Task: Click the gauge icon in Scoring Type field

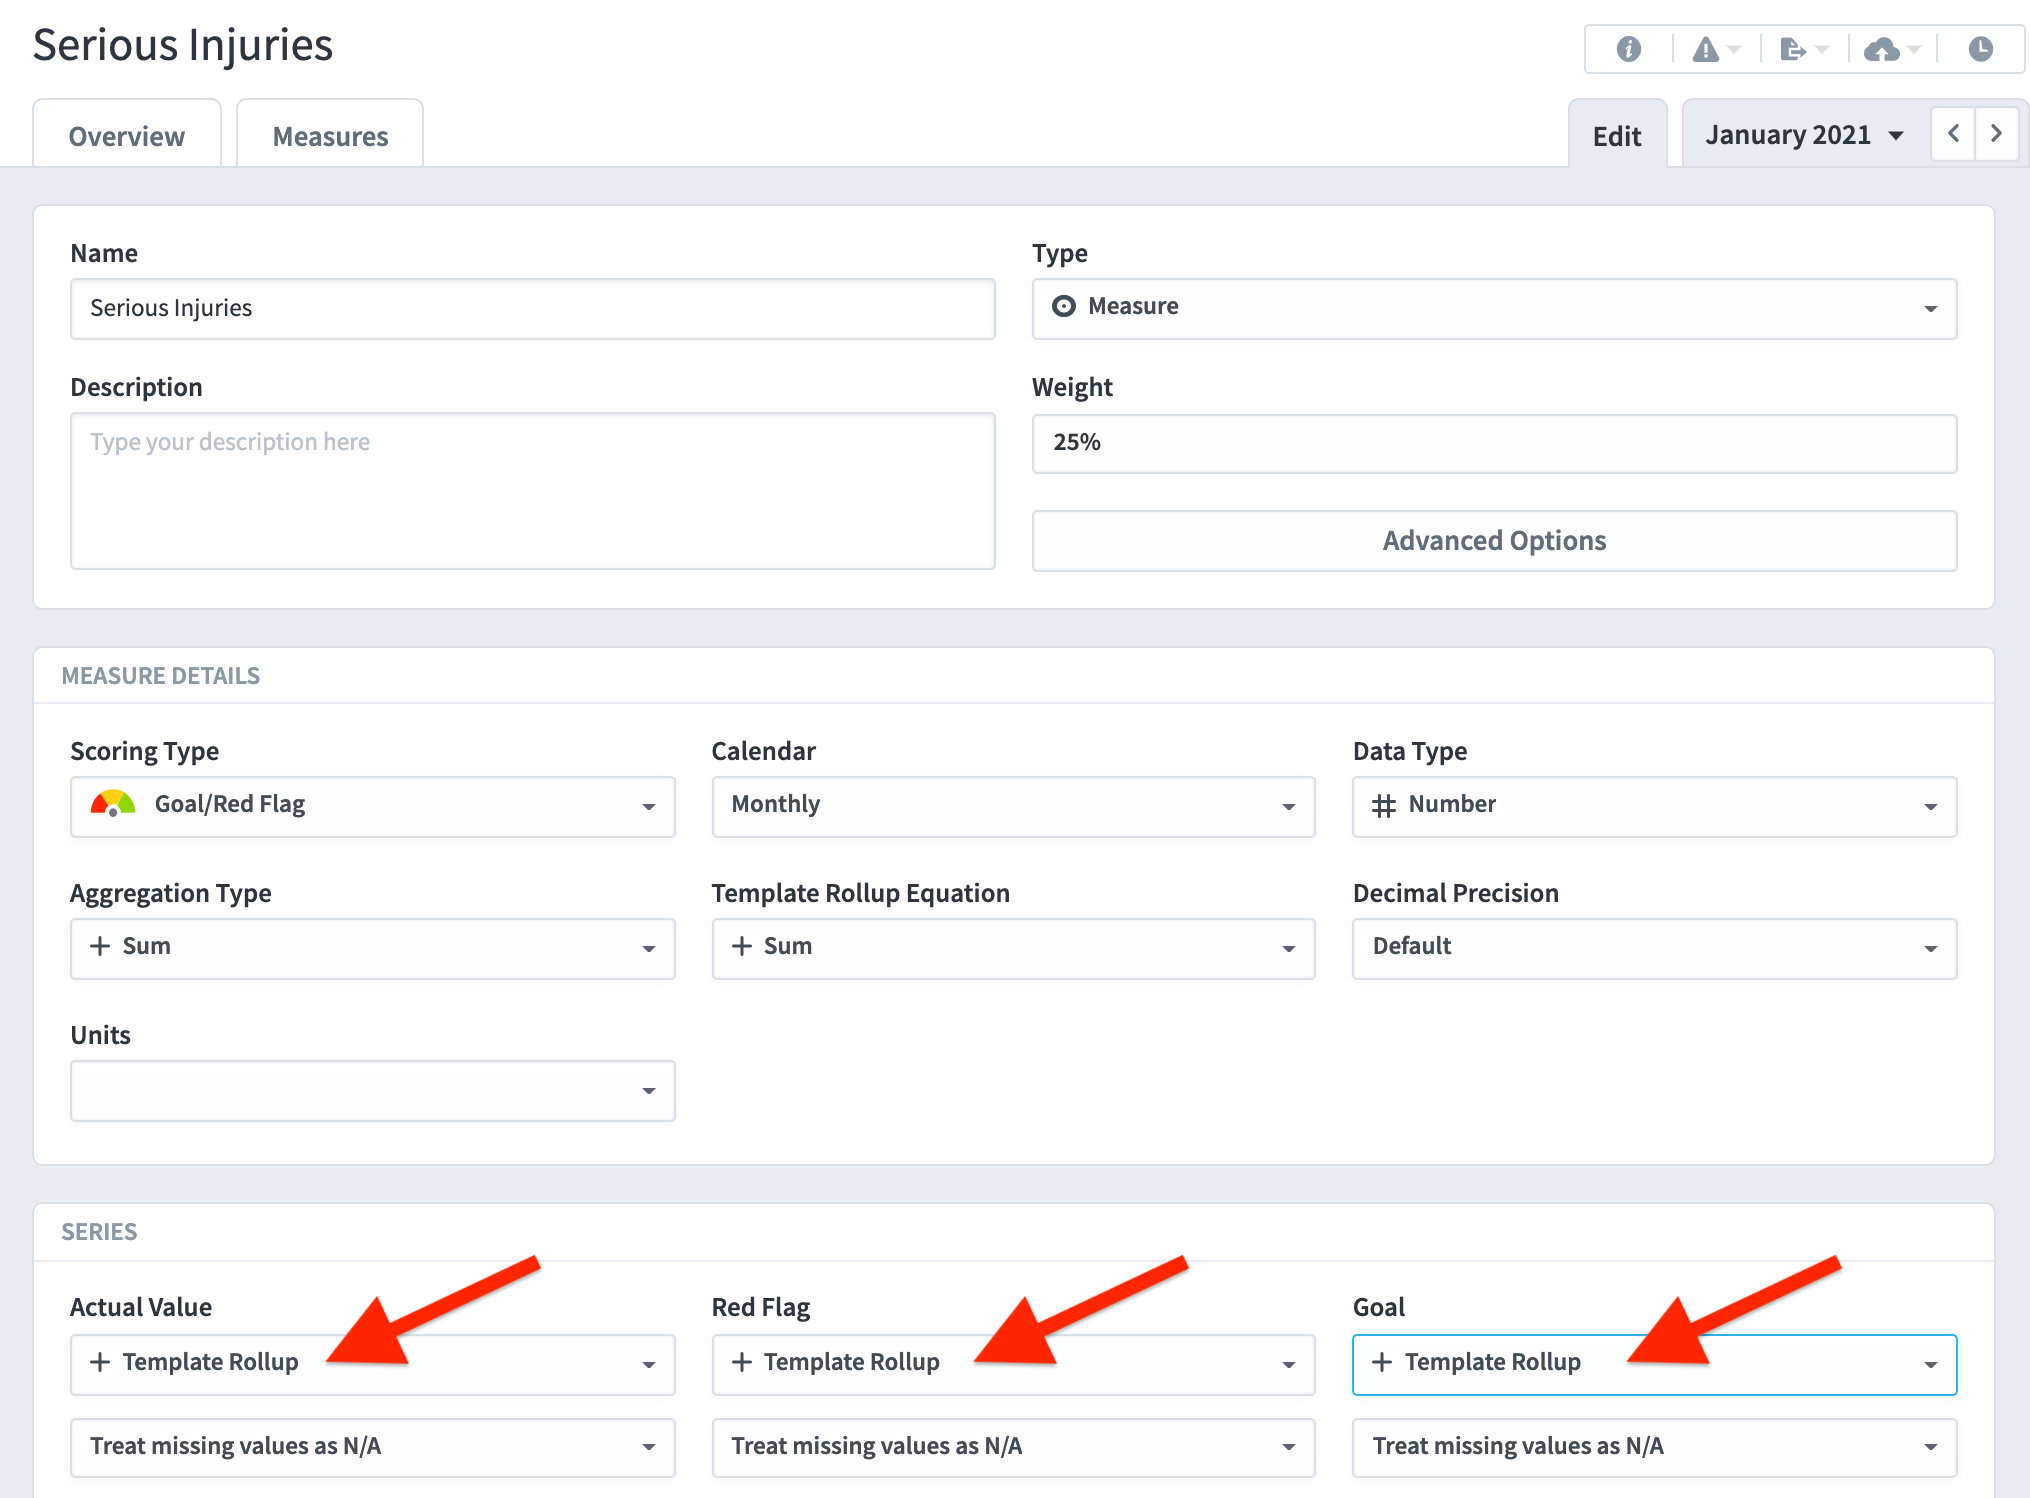Action: 113,804
